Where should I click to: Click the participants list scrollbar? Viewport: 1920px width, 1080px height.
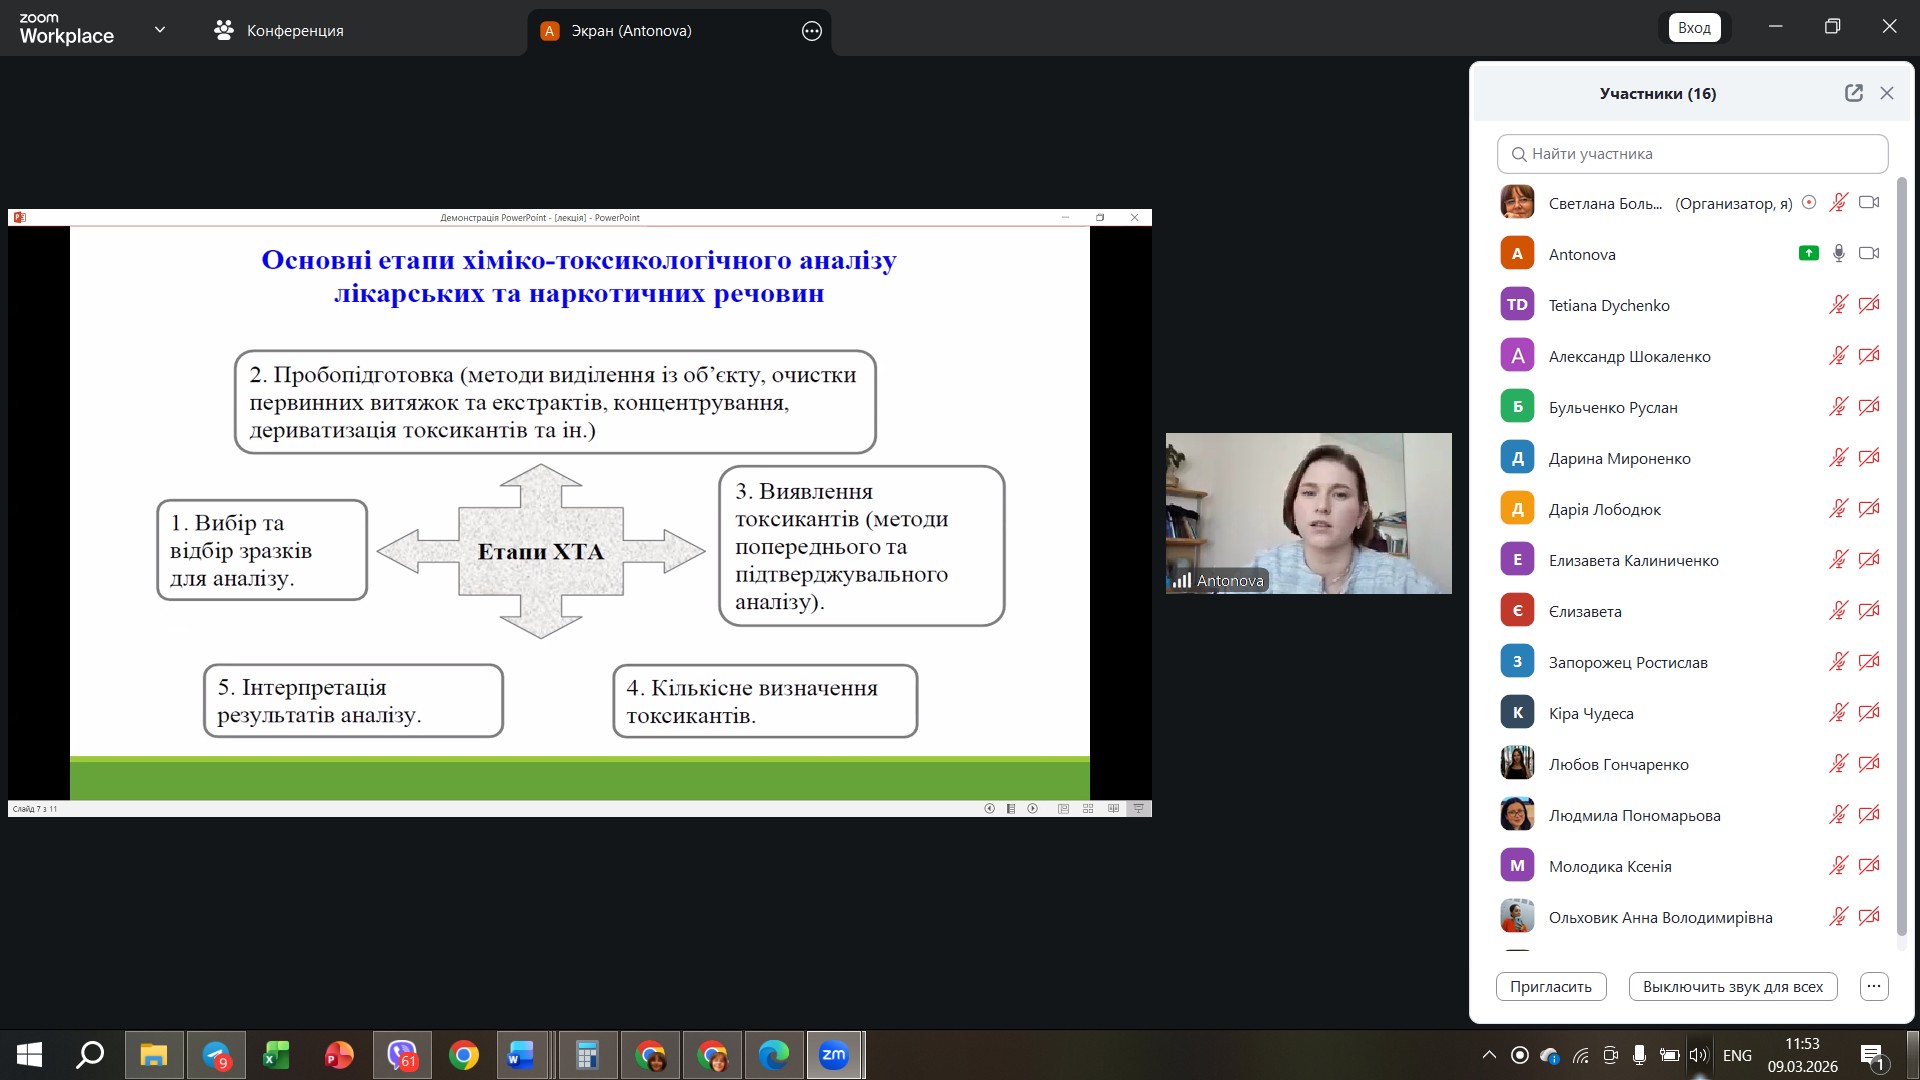pos(1901,555)
